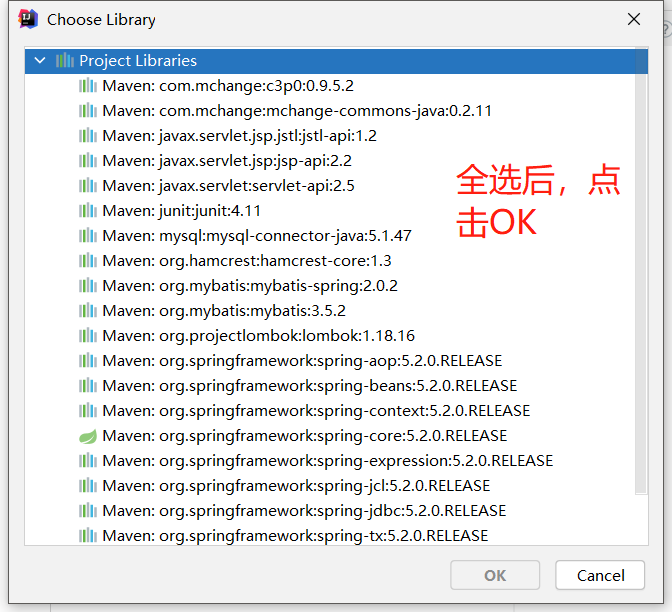Viewport: 672px width, 612px height.
Task: Click library icon beside jstl-api:1.2
Action: (88, 136)
